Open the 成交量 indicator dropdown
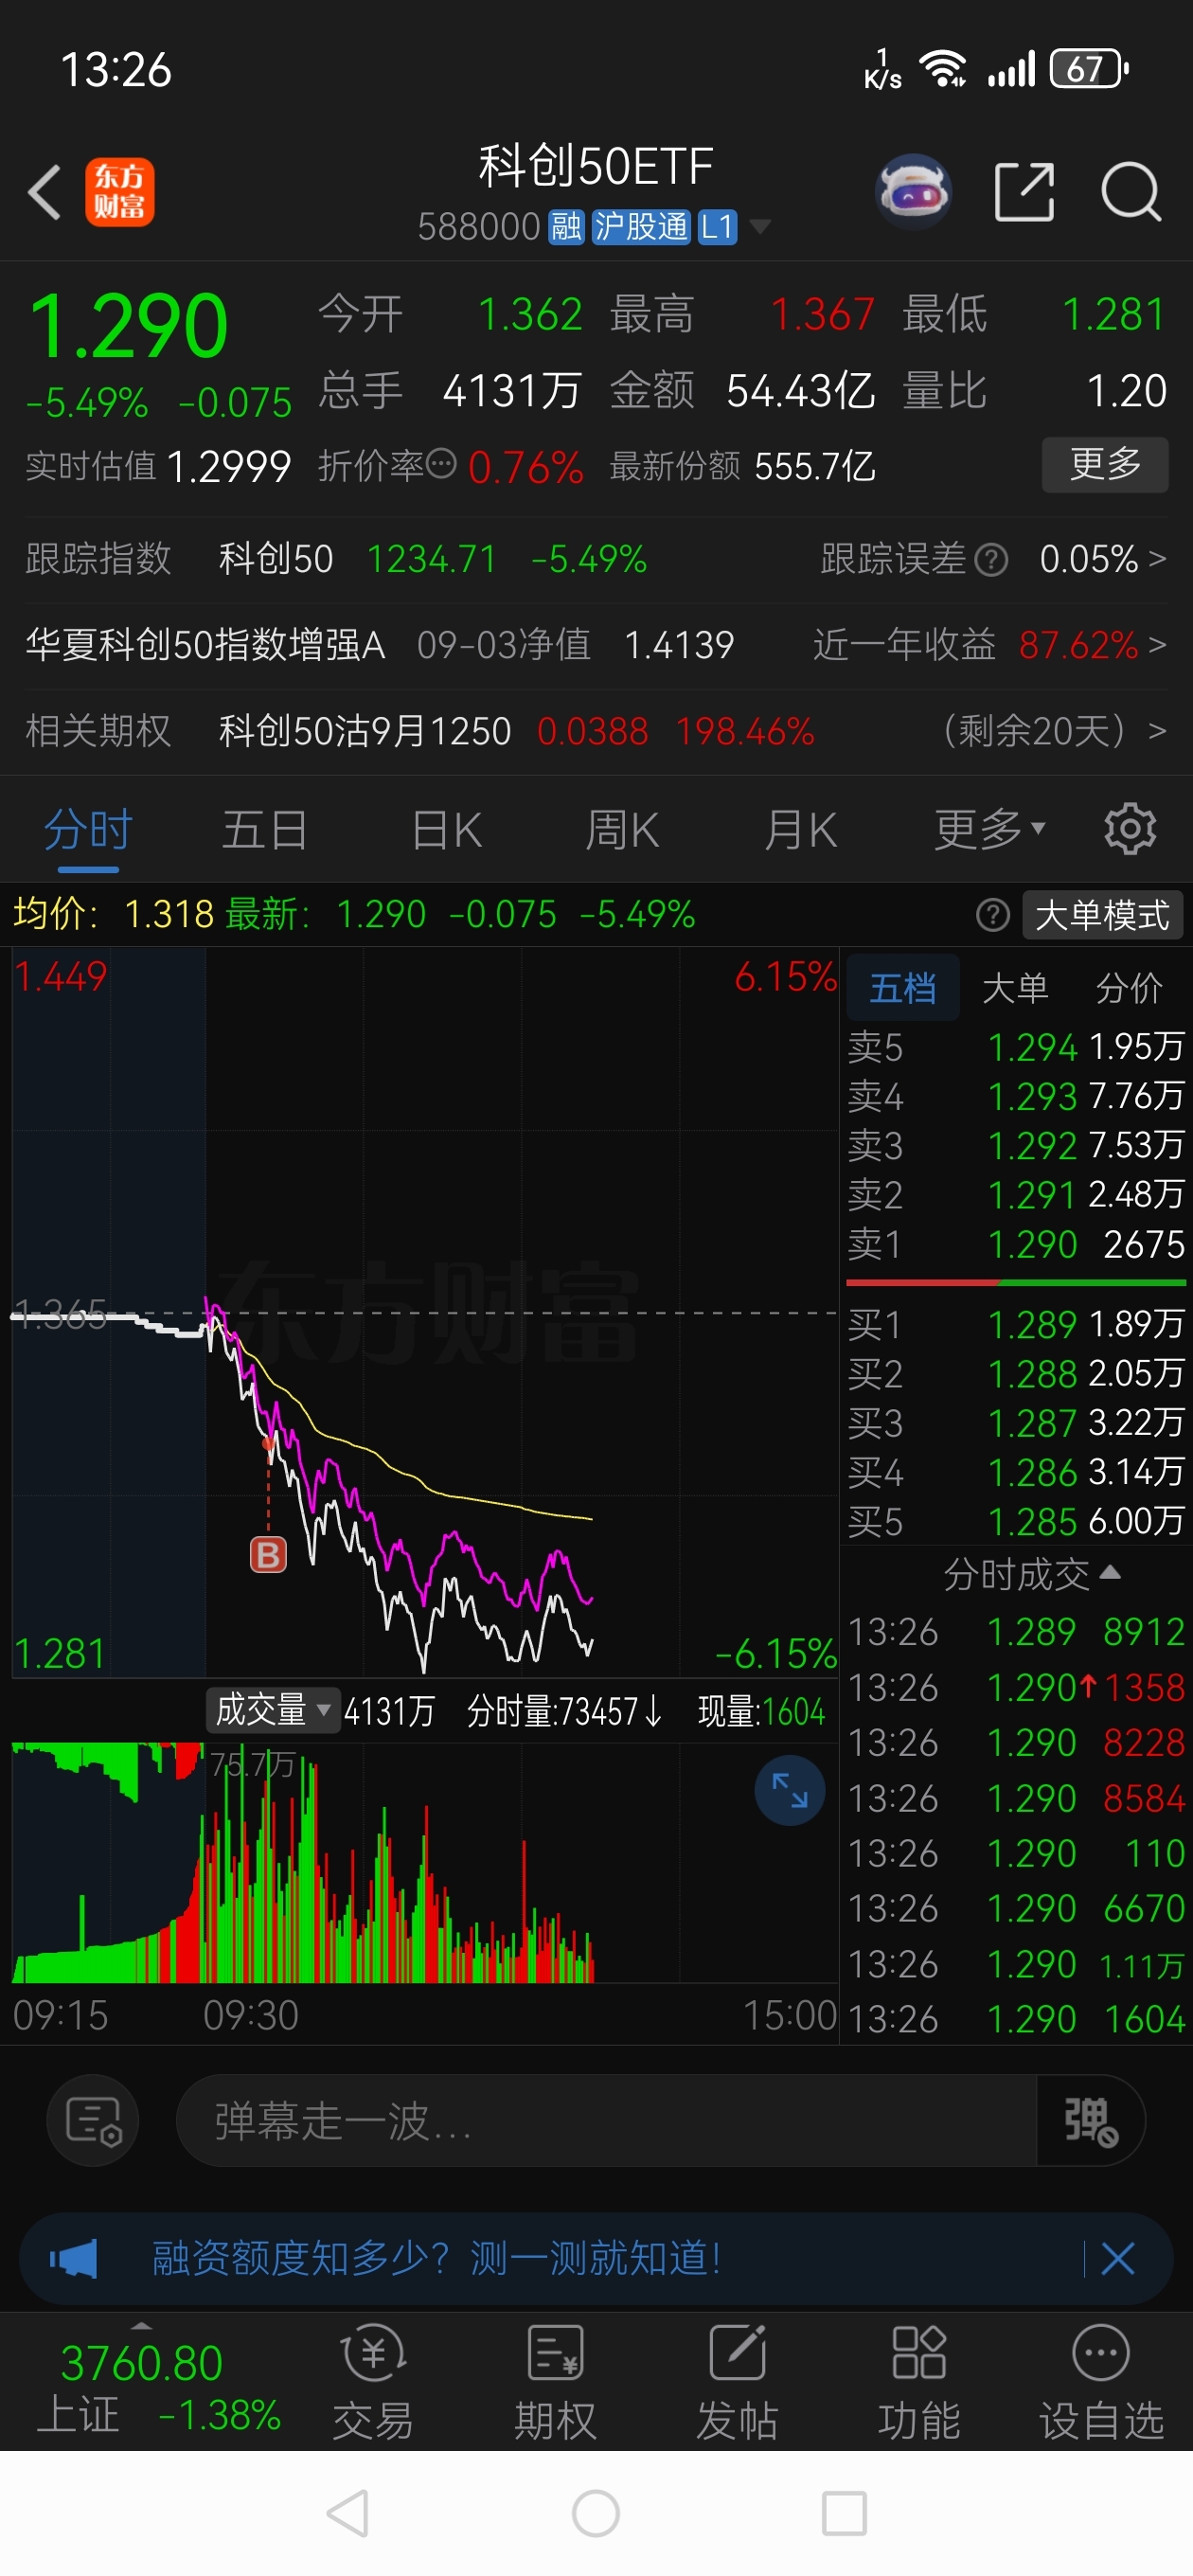 click(x=272, y=1710)
